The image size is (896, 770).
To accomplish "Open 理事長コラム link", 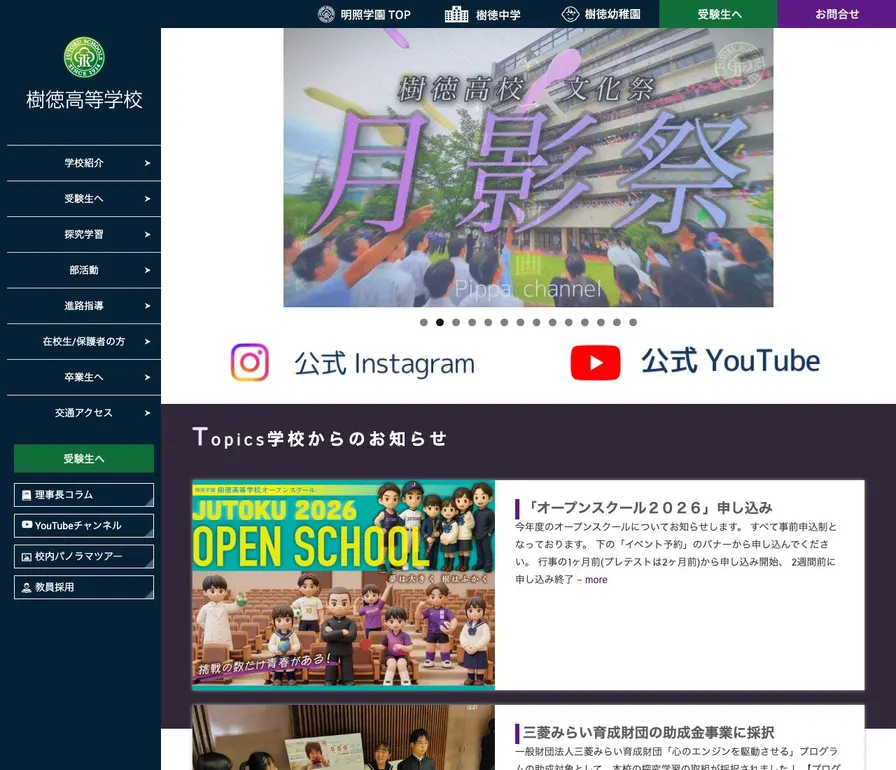I will coord(84,495).
